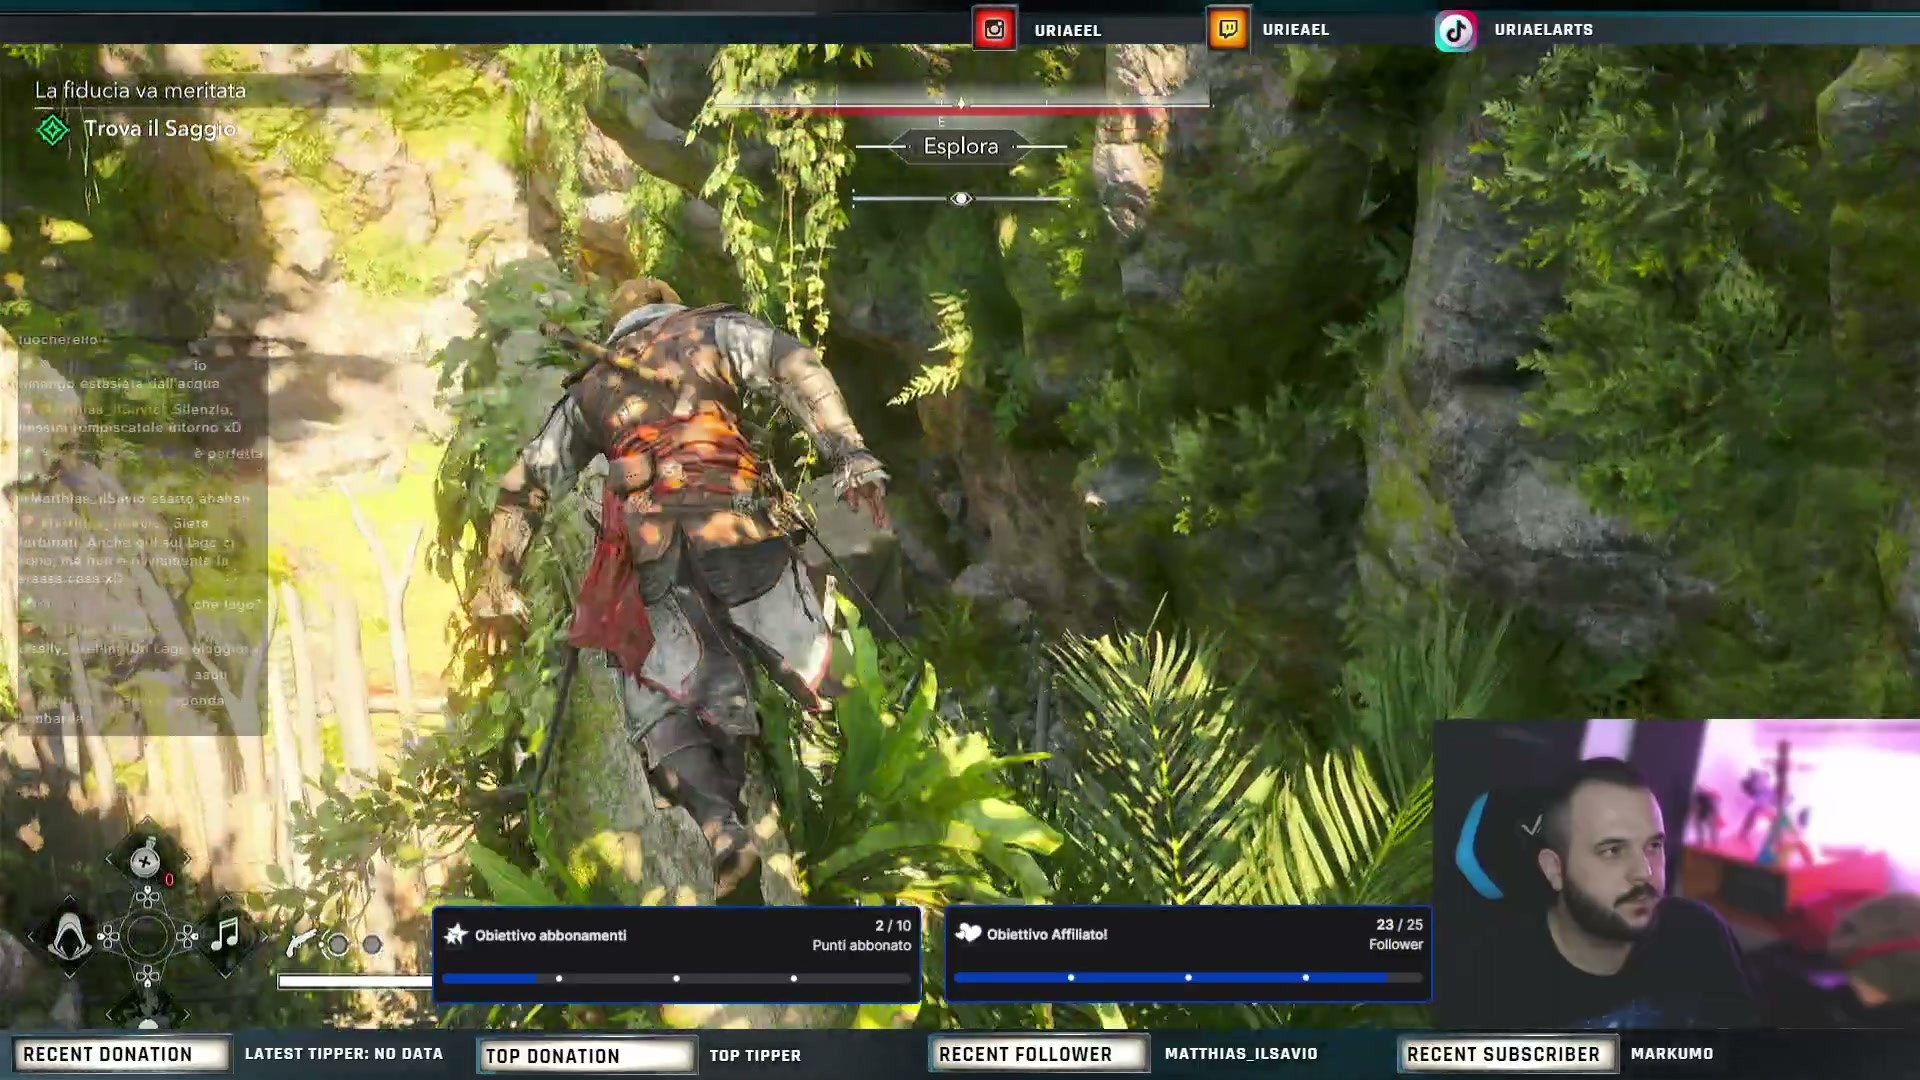Click the "Esplora" compass label
Image resolution: width=1920 pixels, height=1080 pixels.
[x=961, y=146]
